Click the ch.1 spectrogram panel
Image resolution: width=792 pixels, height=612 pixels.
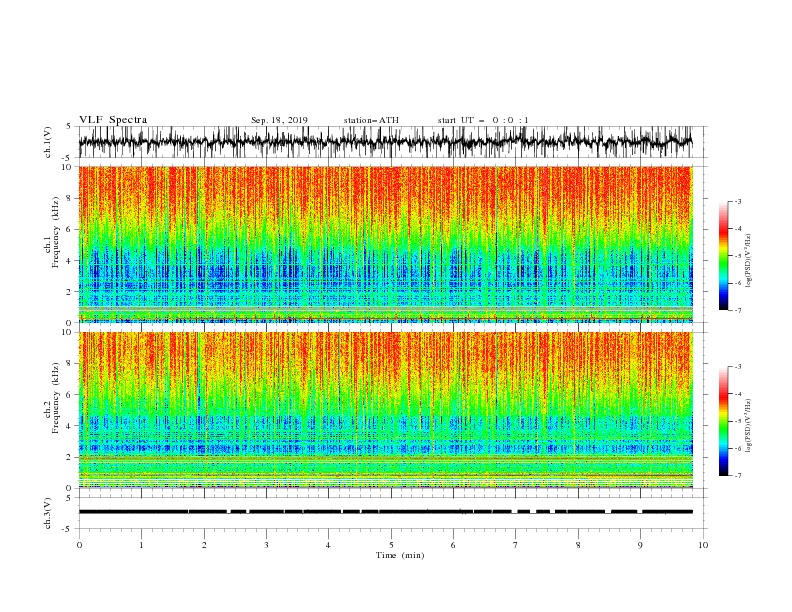point(385,244)
